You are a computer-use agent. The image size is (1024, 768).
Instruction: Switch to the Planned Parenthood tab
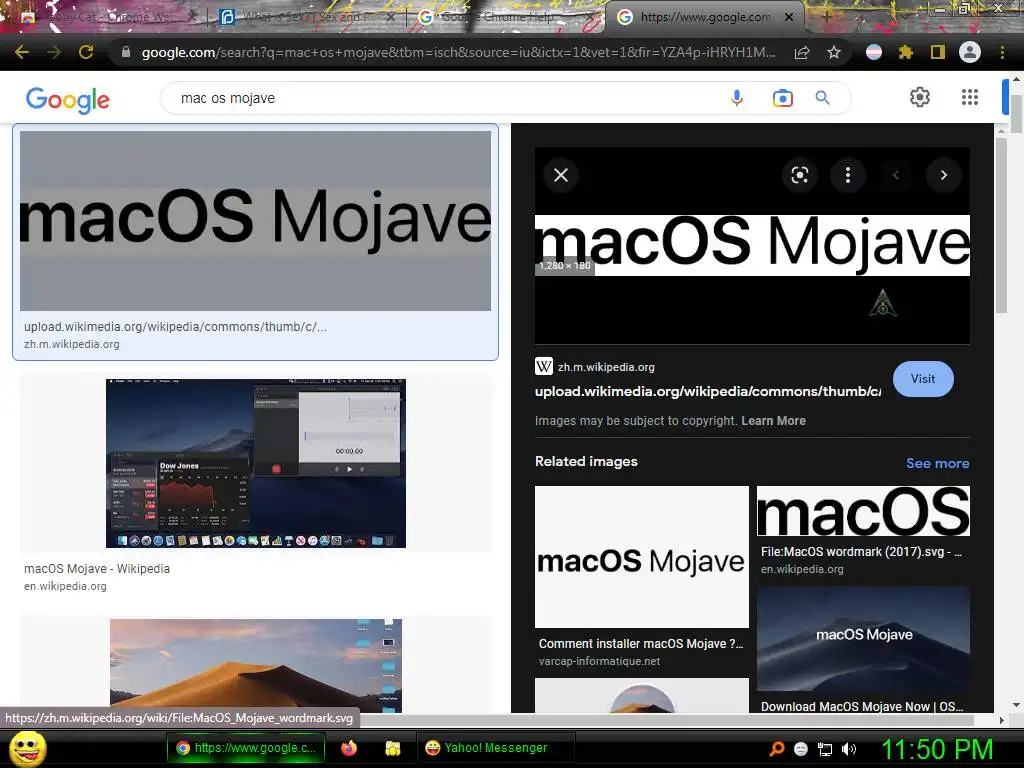tap(307, 17)
